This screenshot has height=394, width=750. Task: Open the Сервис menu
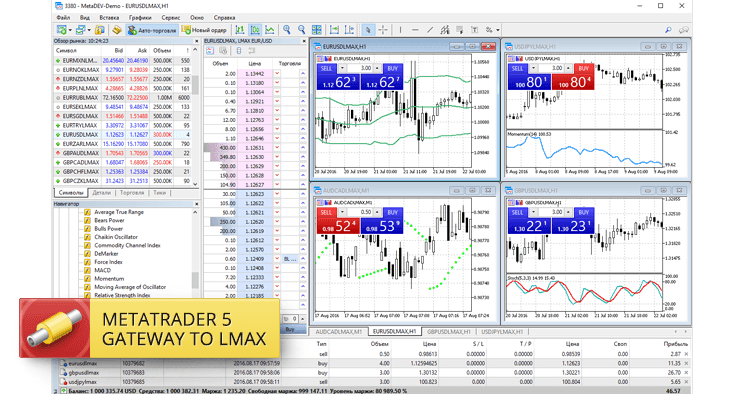click(171, 18)
